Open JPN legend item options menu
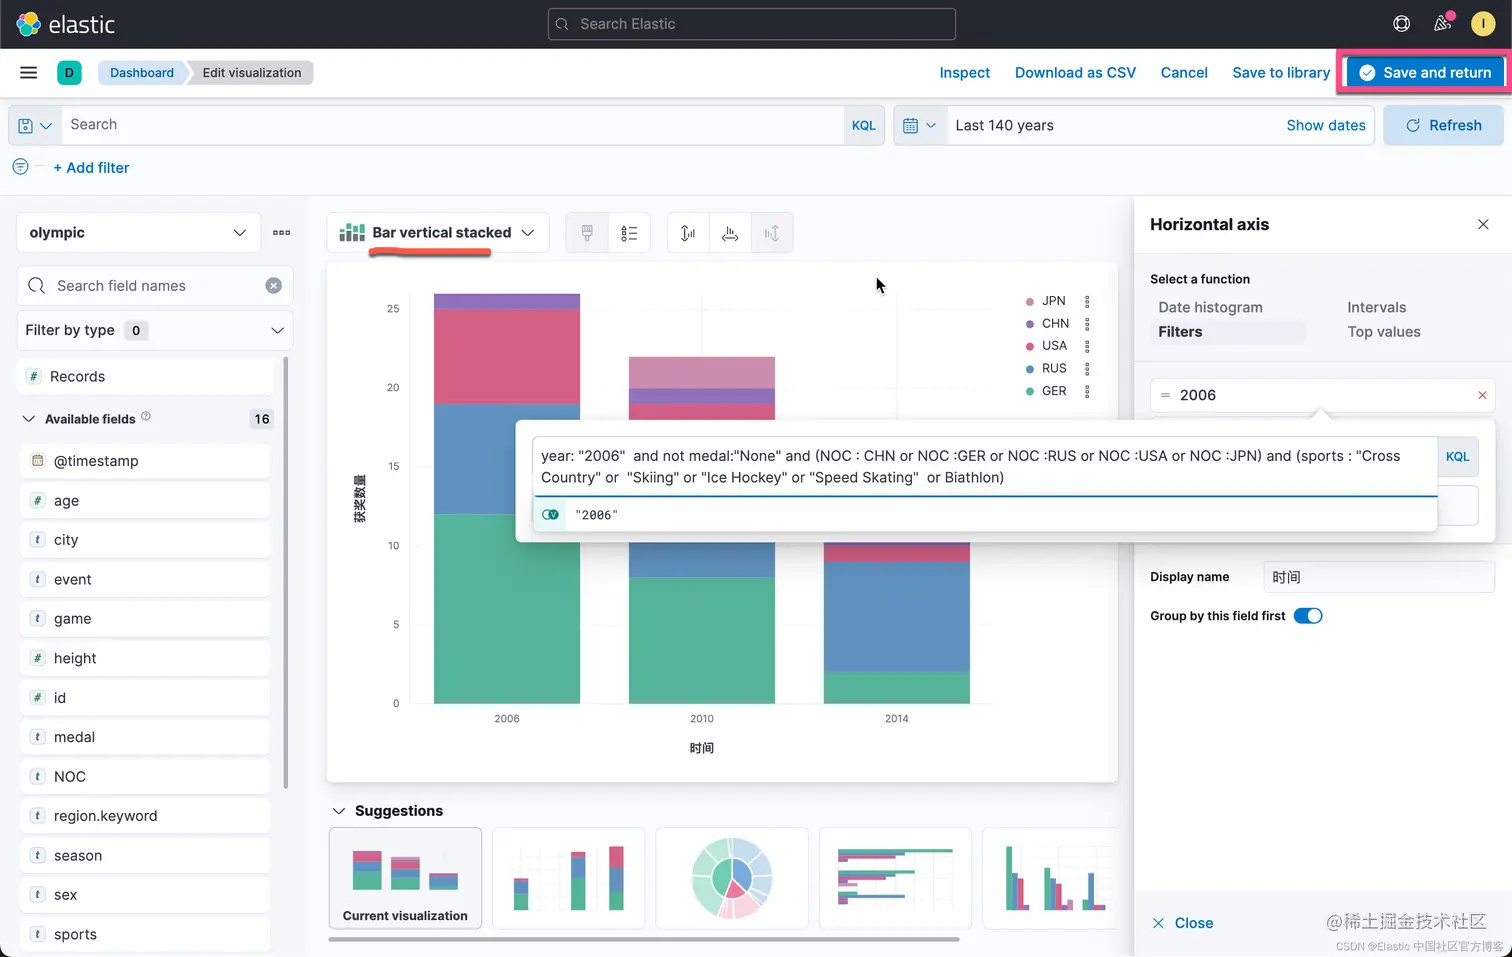Screen dimensions: 1512x957 (1087, 301)
